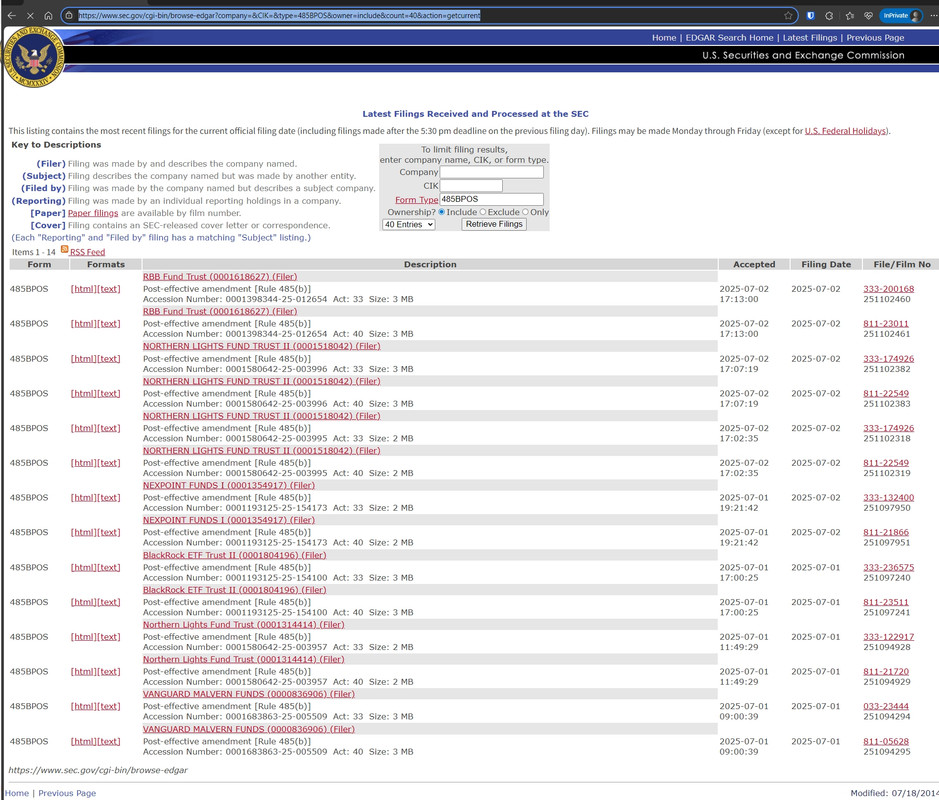Click the Form Type field containing 485BPOS

[x=492, y=199]
